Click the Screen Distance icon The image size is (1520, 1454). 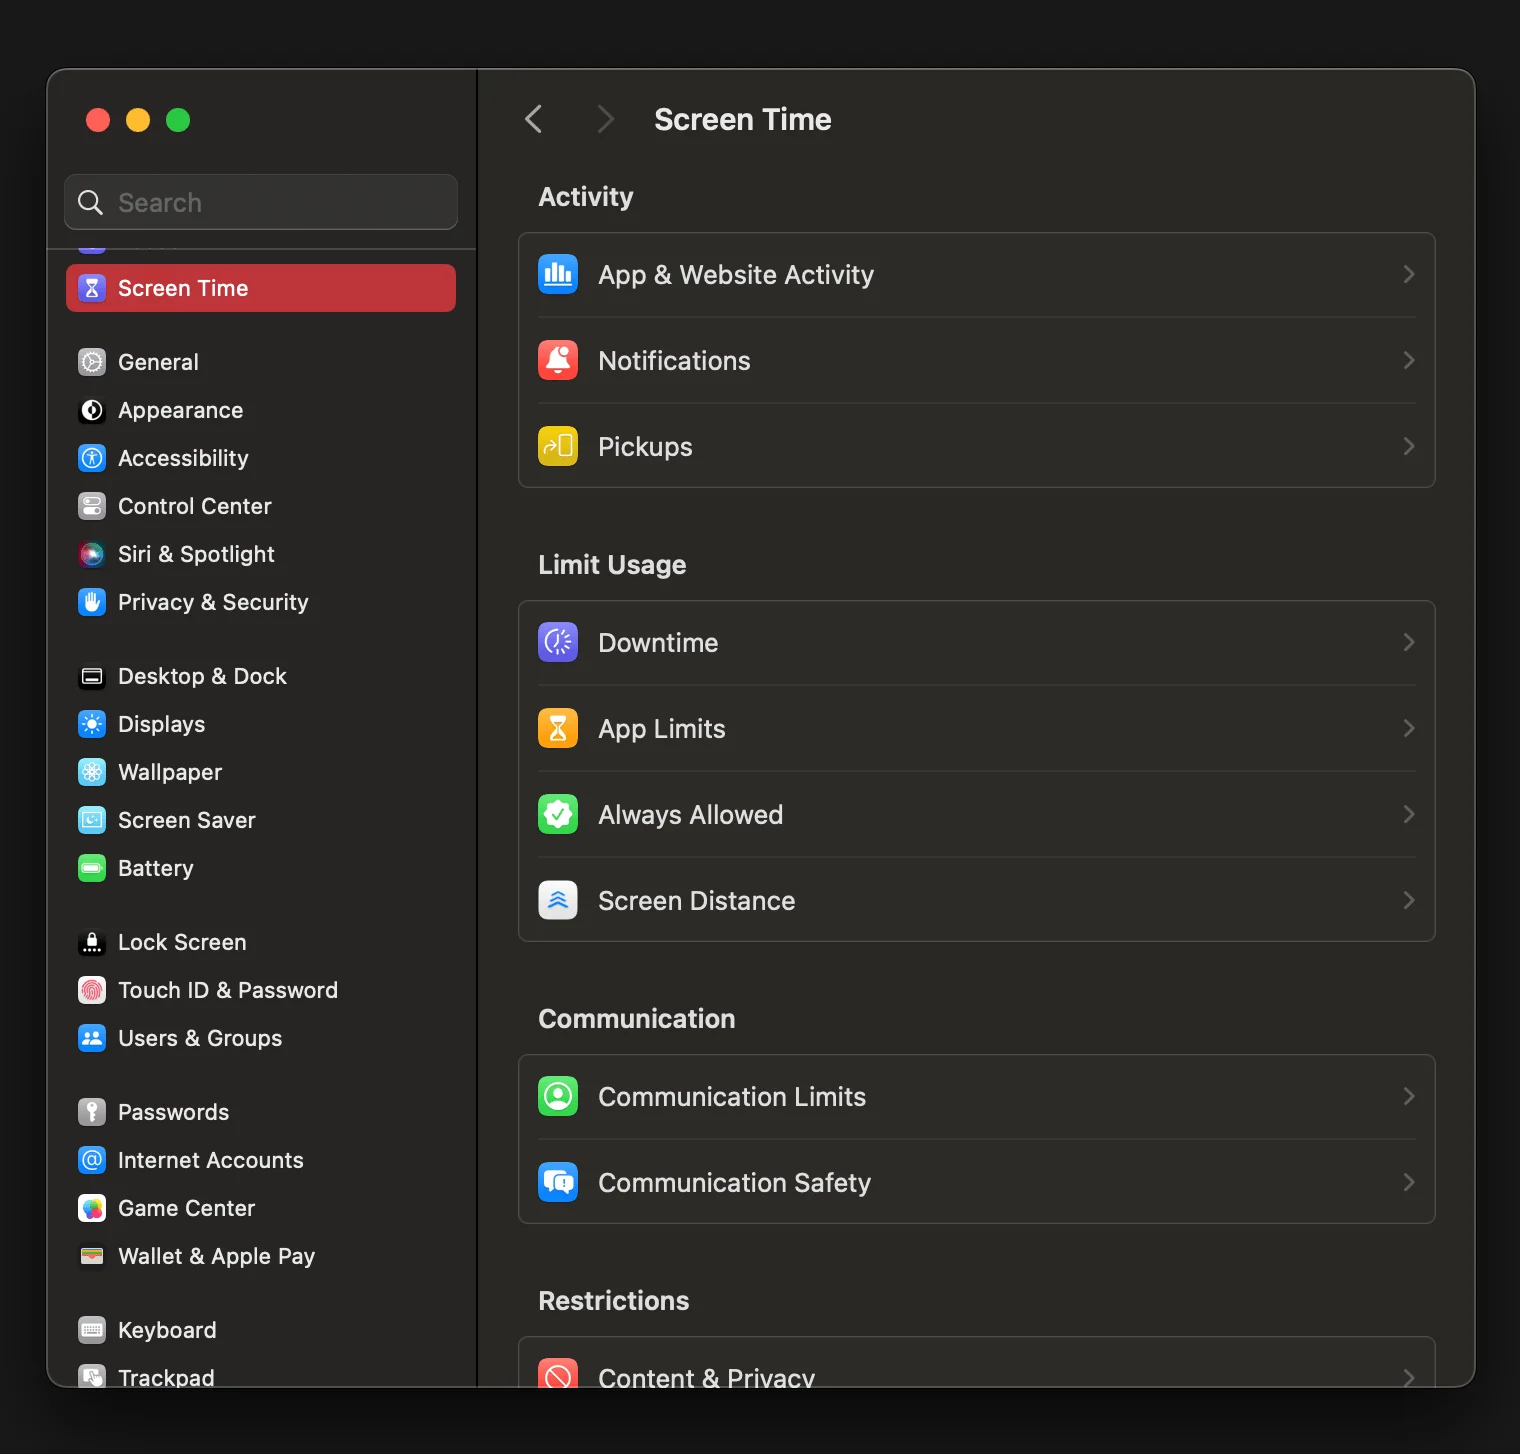[x=558, y=900]
